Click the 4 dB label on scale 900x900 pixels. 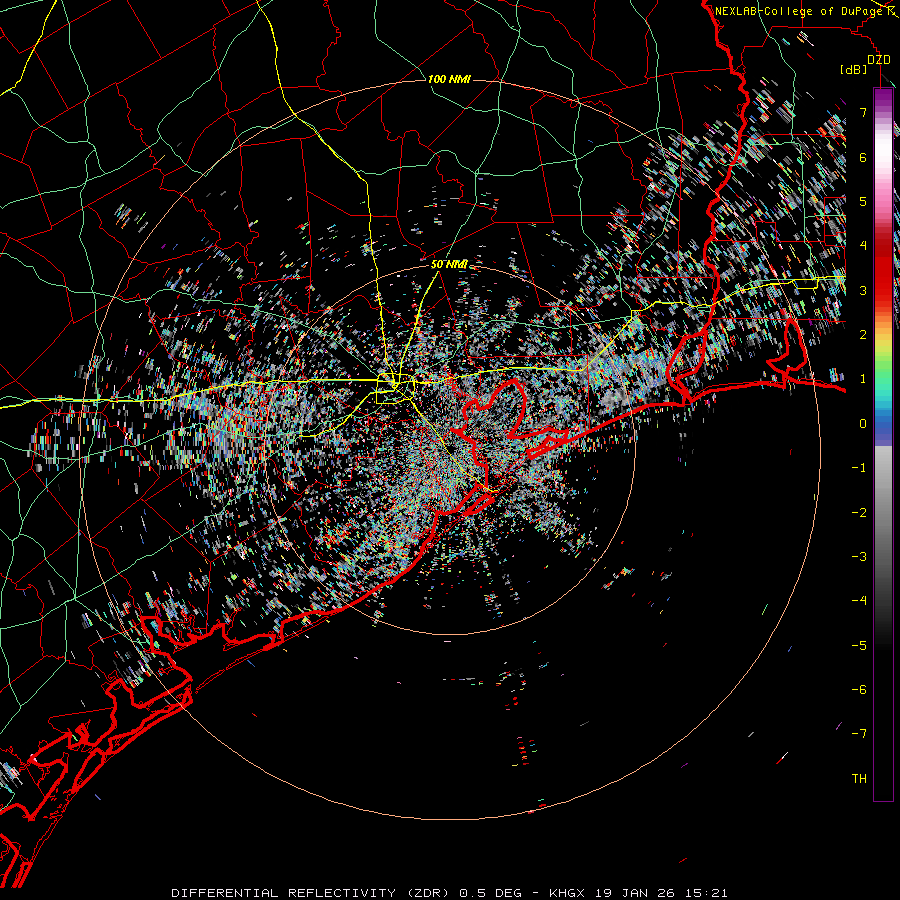tap(863, 246)
